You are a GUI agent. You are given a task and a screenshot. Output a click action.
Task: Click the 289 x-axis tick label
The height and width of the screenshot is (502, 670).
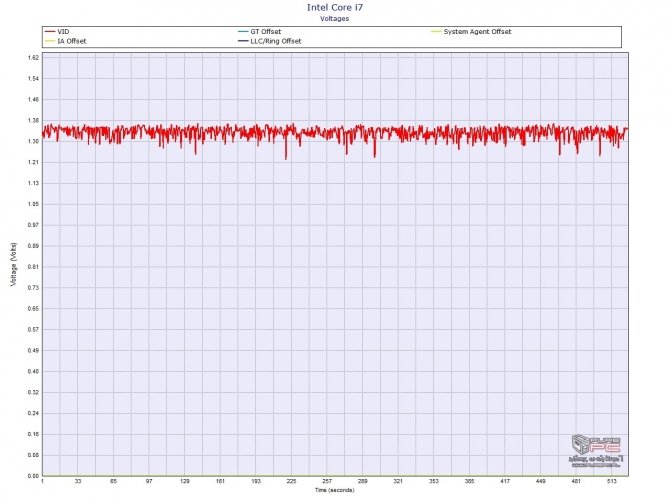[x=362, y=481]
